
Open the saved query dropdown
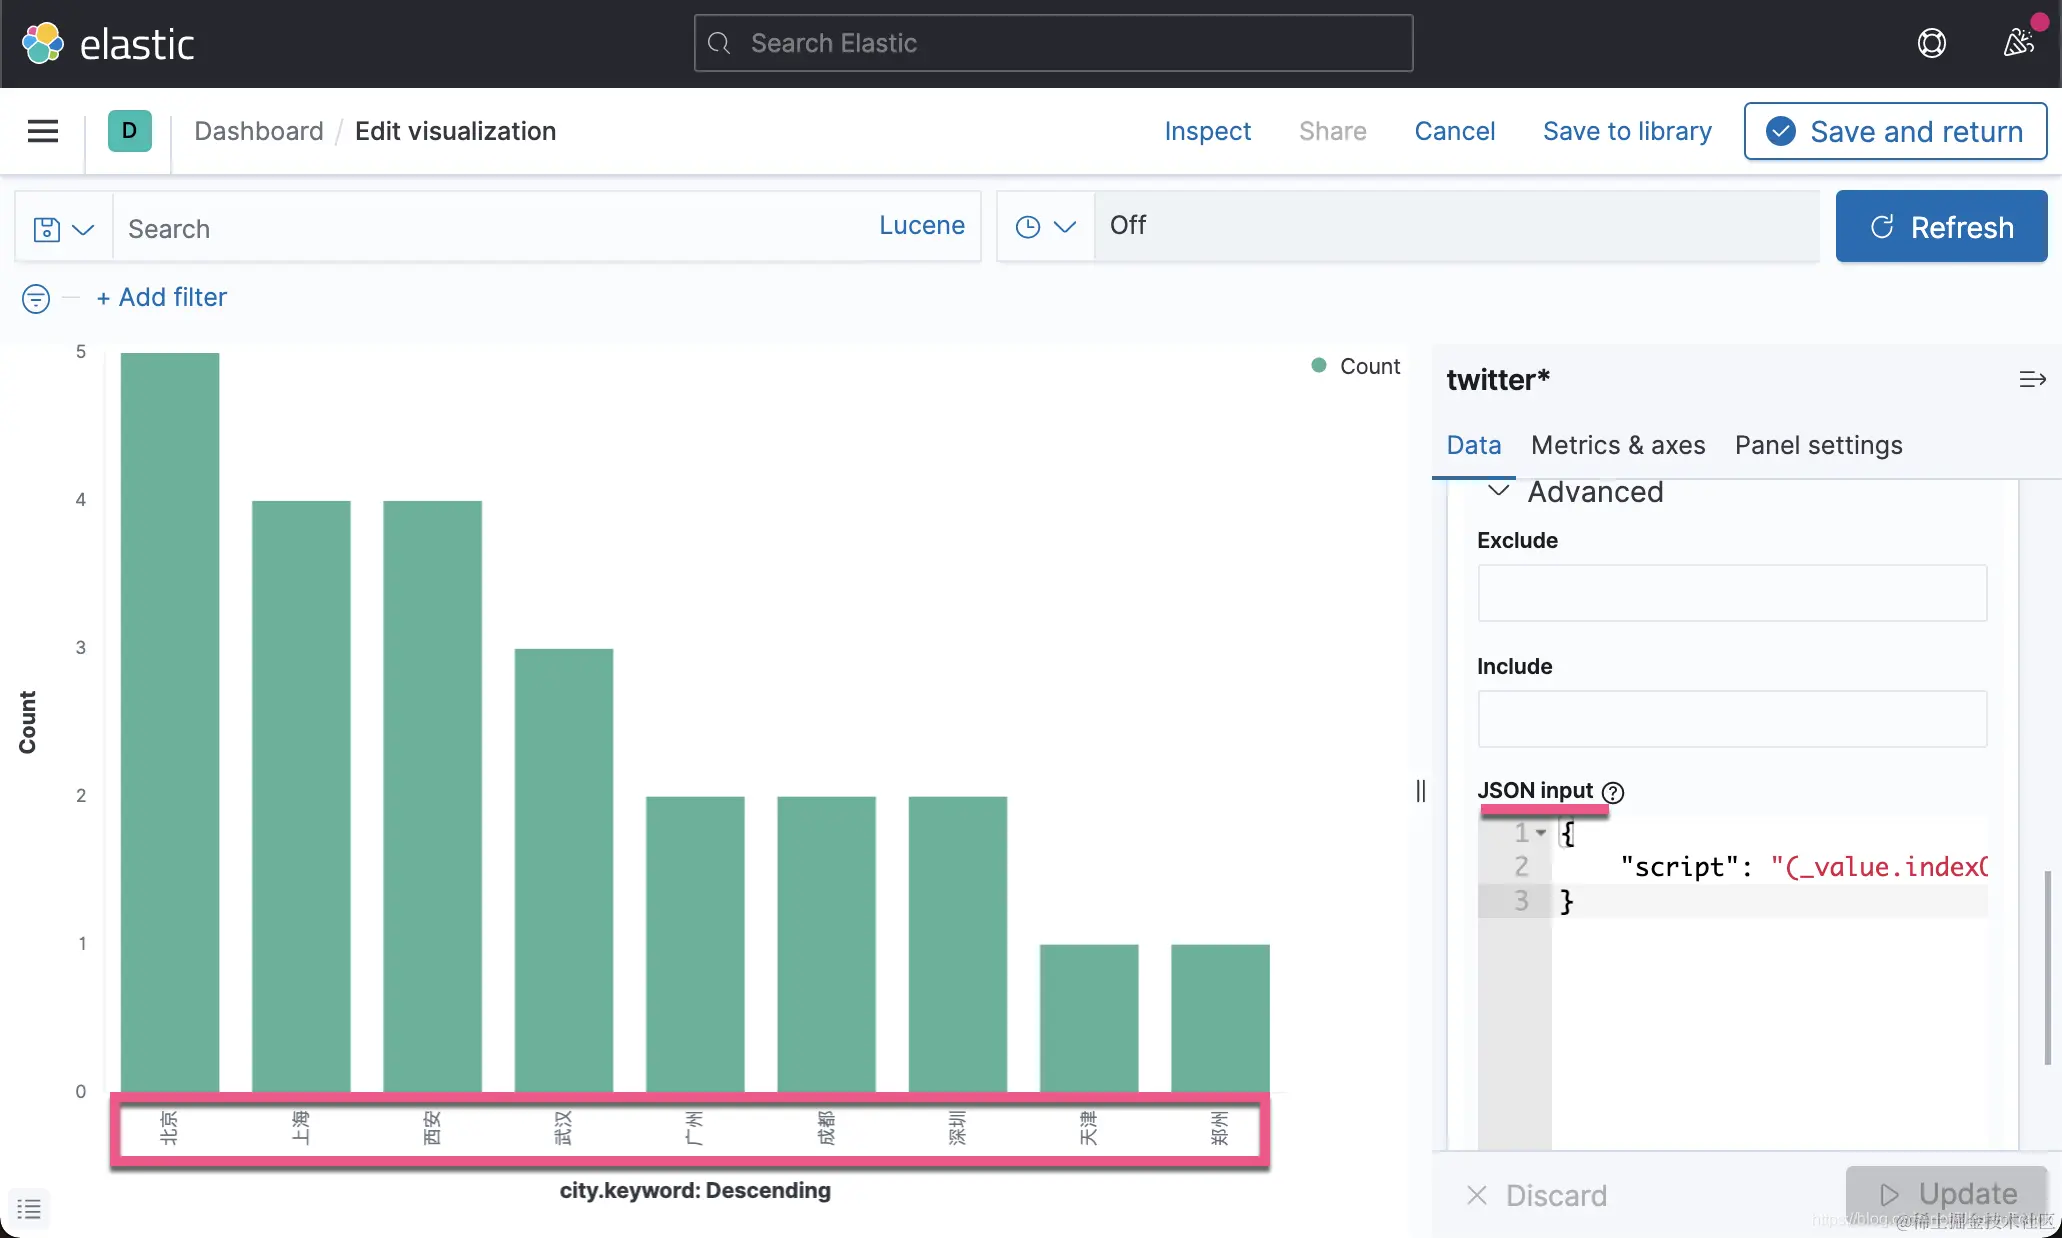pos(64,229)
